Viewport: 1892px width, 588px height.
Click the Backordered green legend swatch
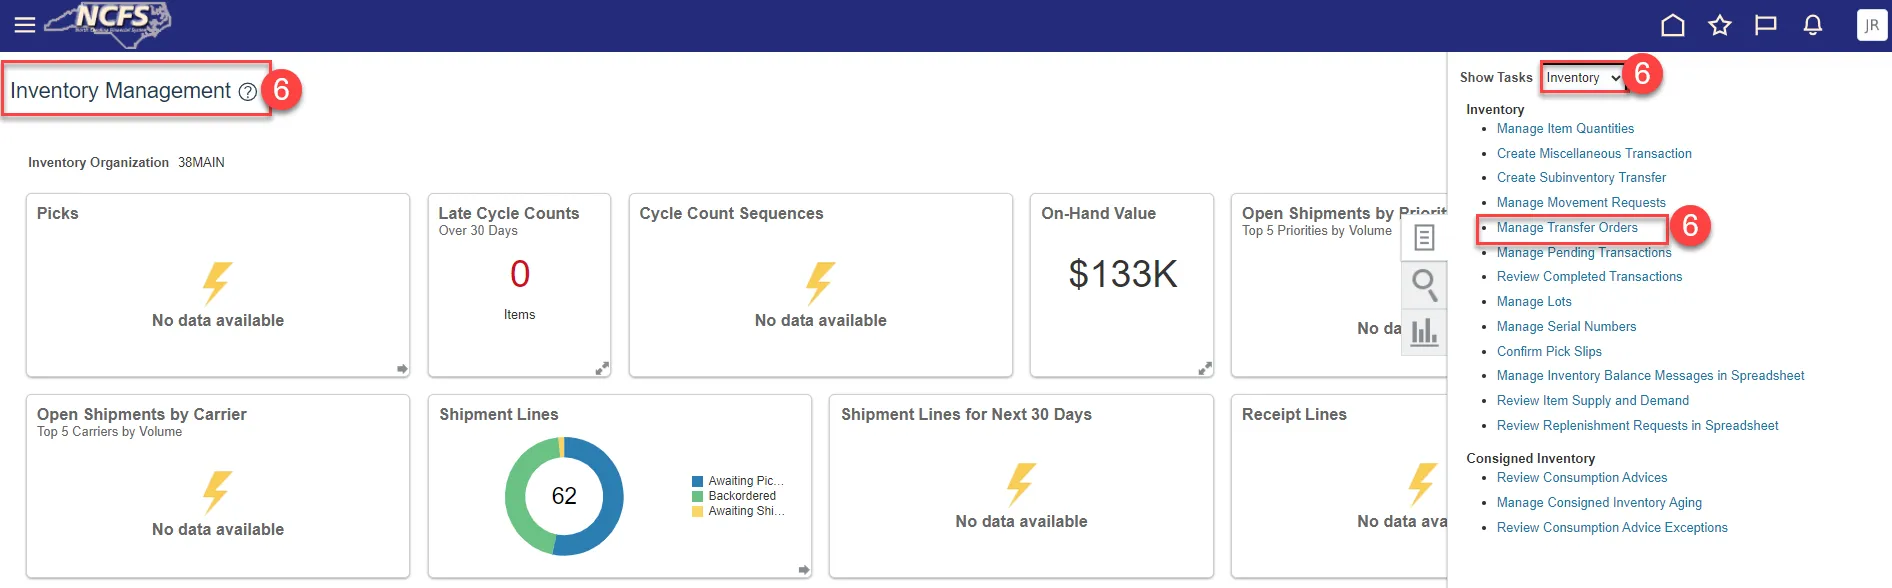point(697,496)
